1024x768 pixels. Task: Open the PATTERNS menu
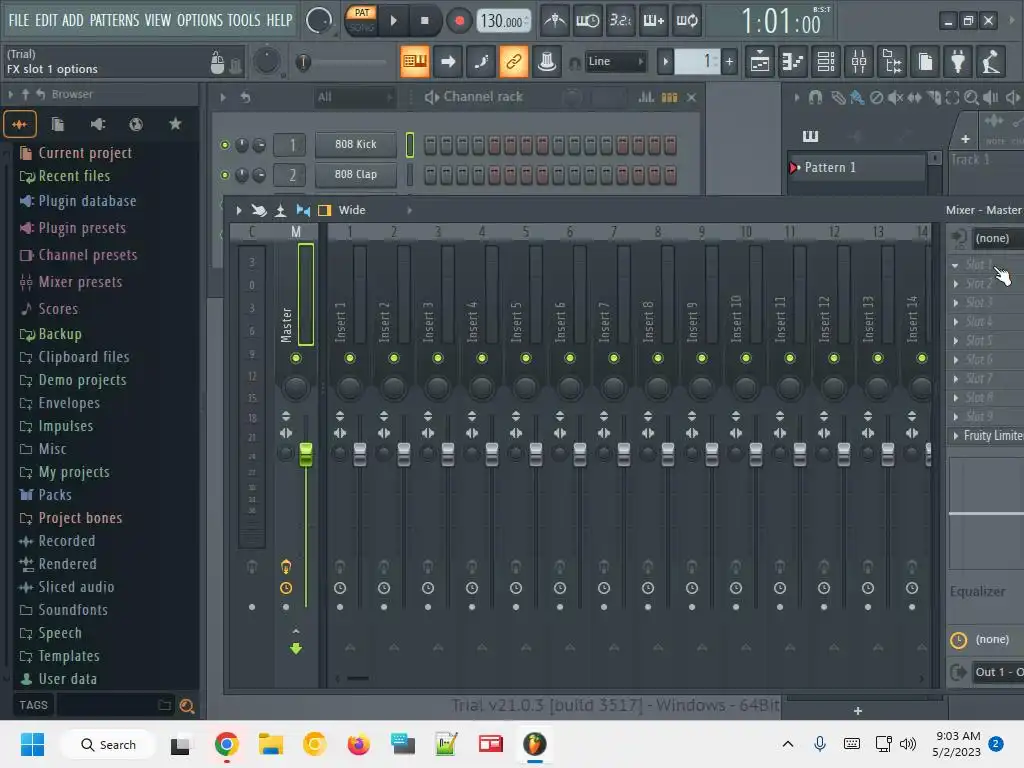click(x=114, y=20)
